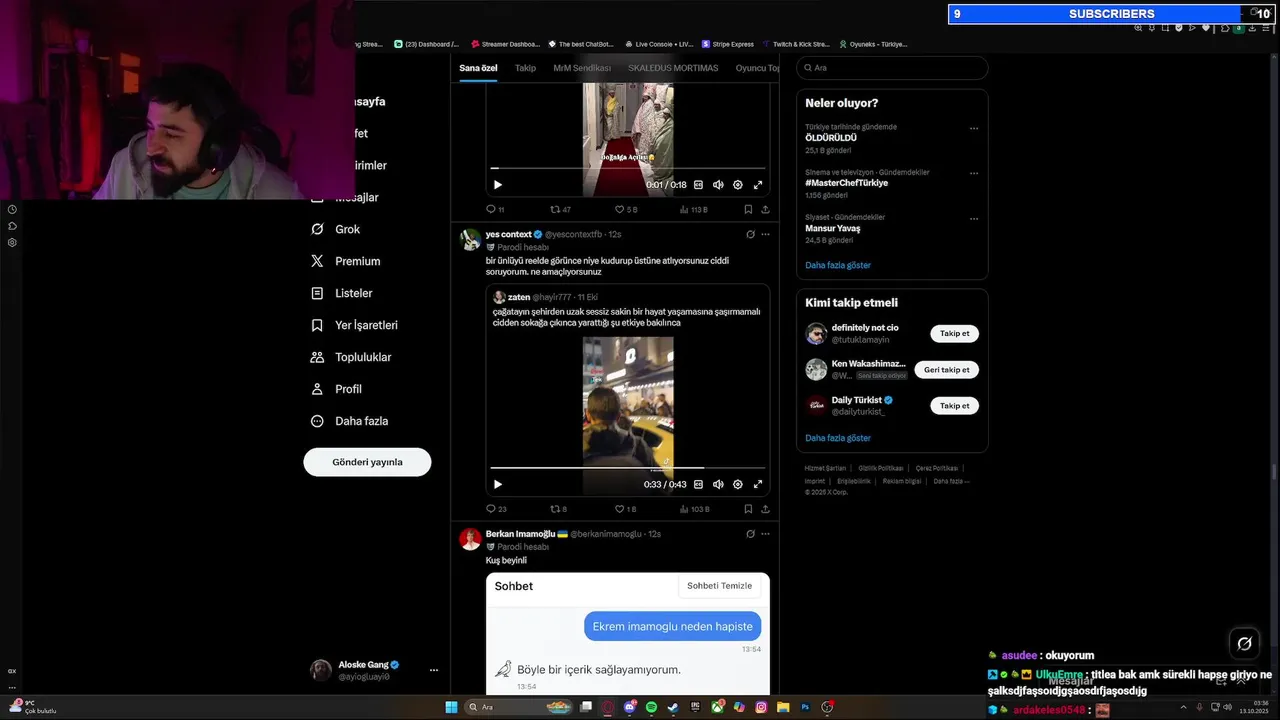
Task: Seek on the 0:43 video progress bar
Action: (628, 468)
